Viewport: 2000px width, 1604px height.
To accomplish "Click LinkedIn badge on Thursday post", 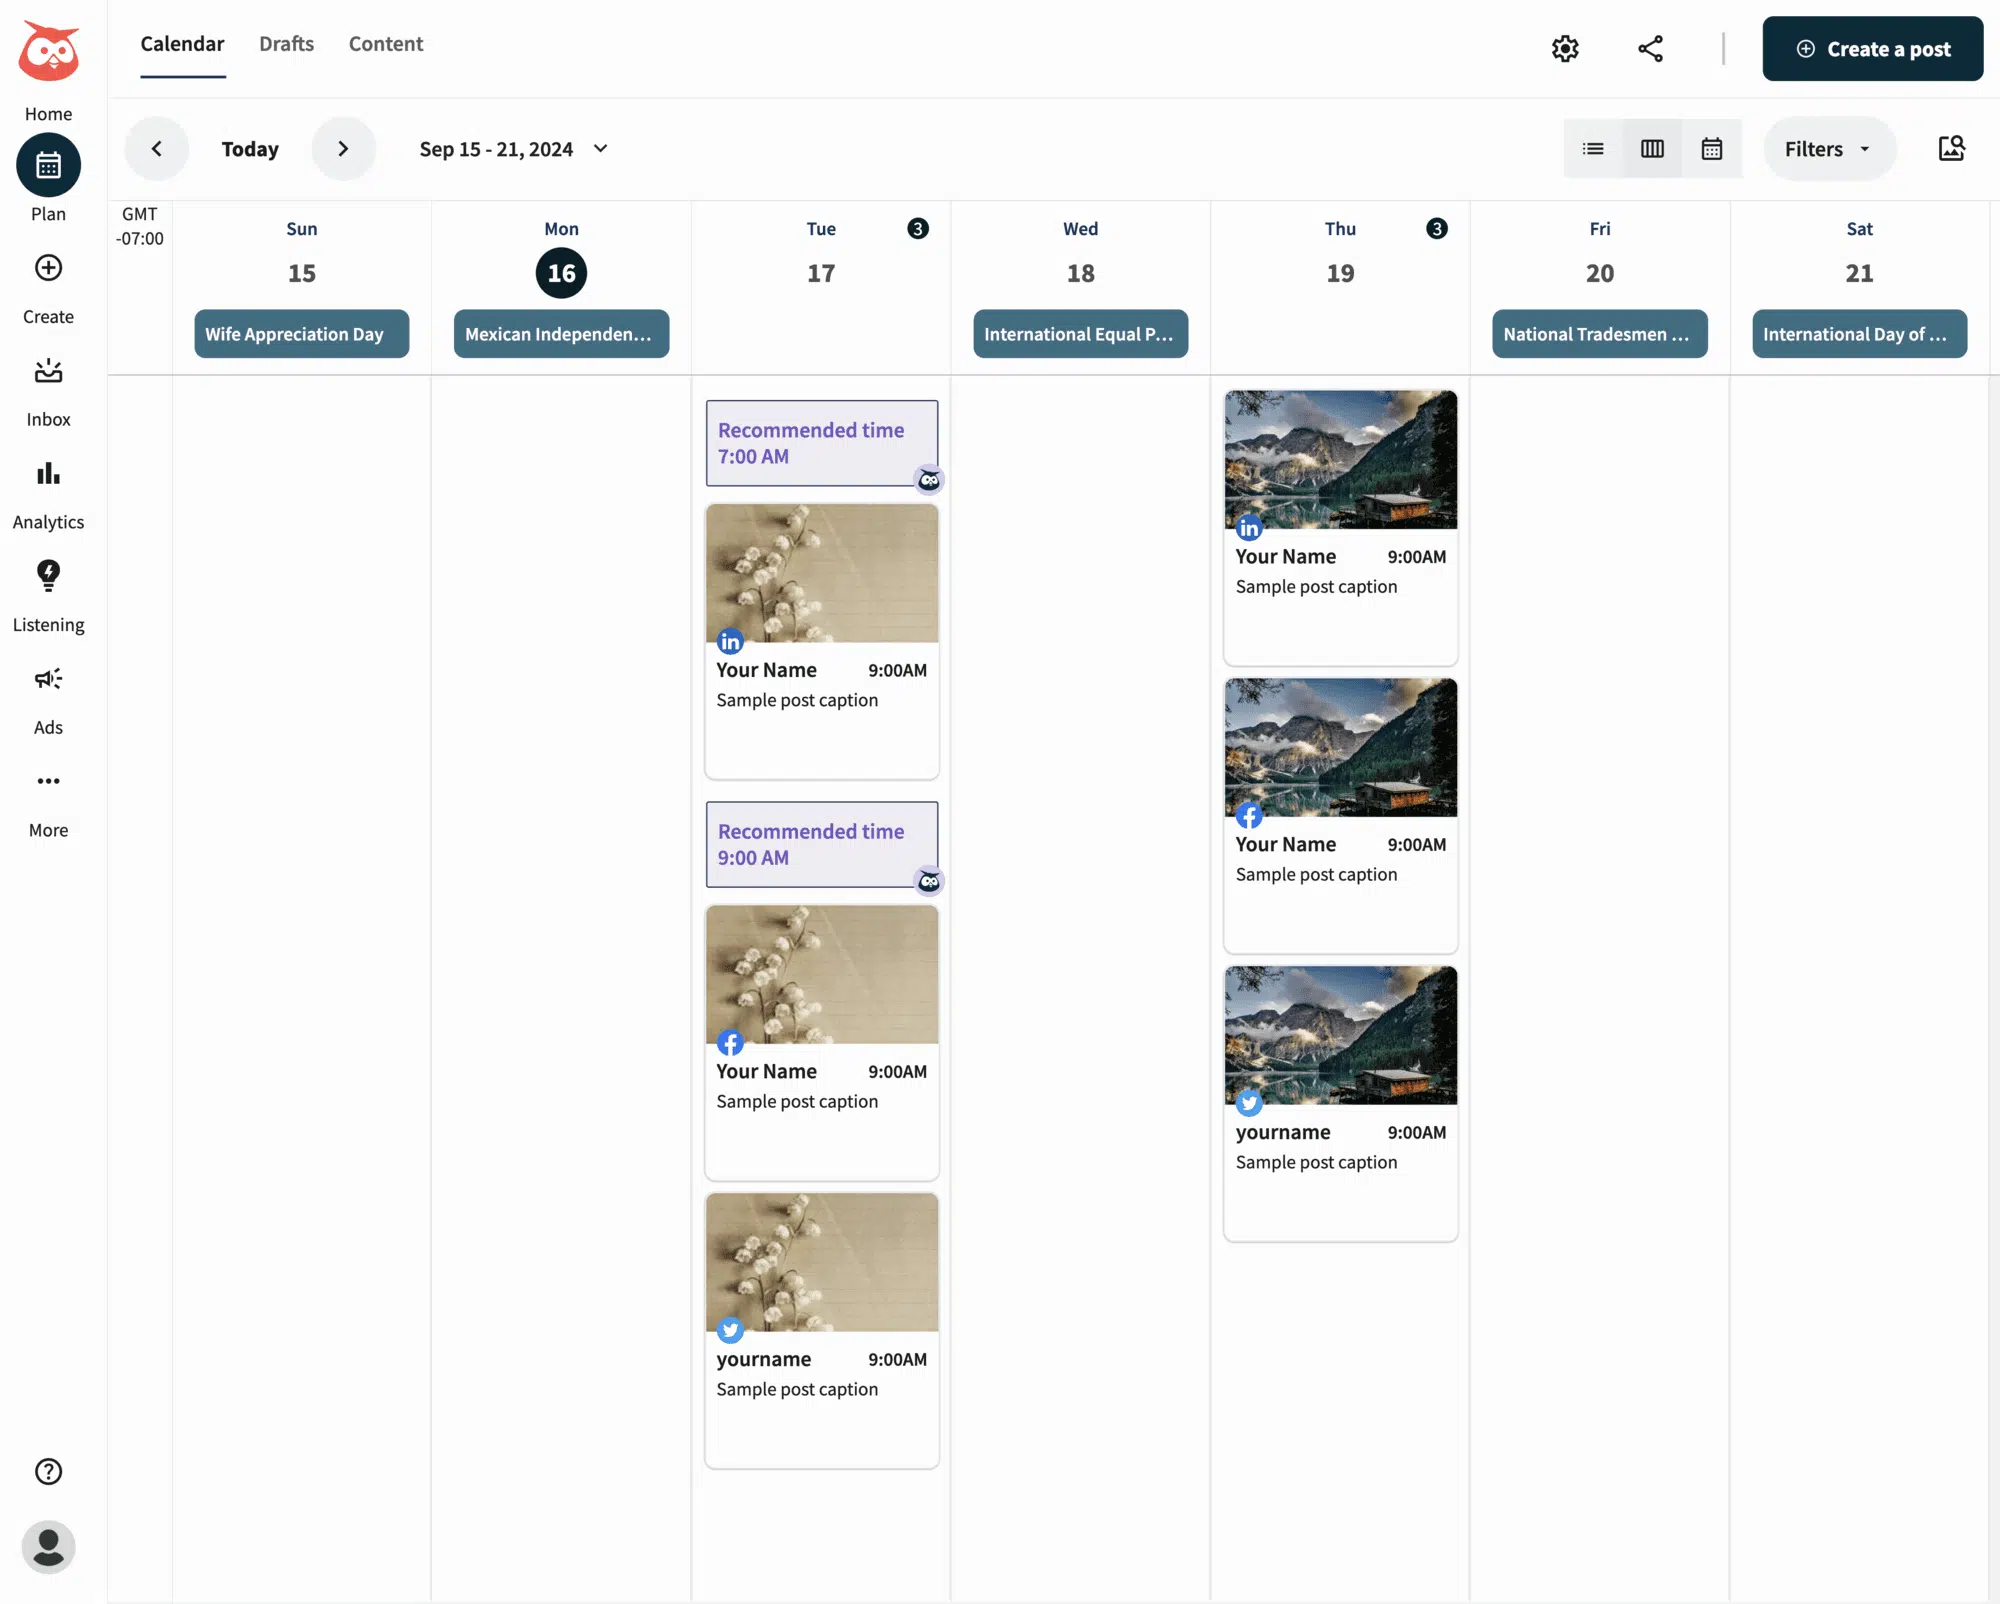I will (1250, 528).
